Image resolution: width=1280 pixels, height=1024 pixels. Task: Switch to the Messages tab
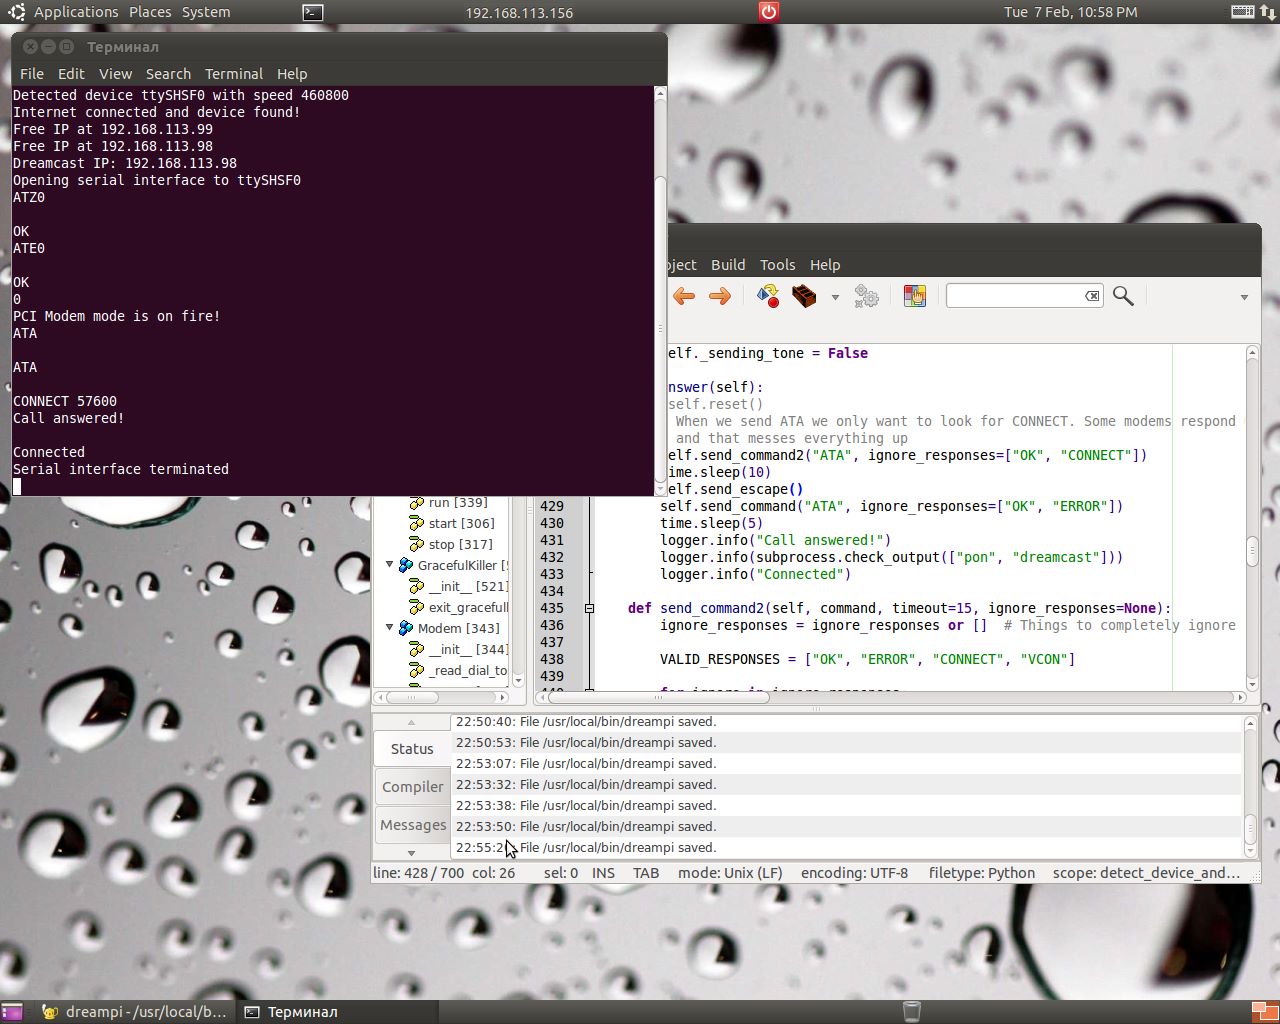[x=412, y=825]
